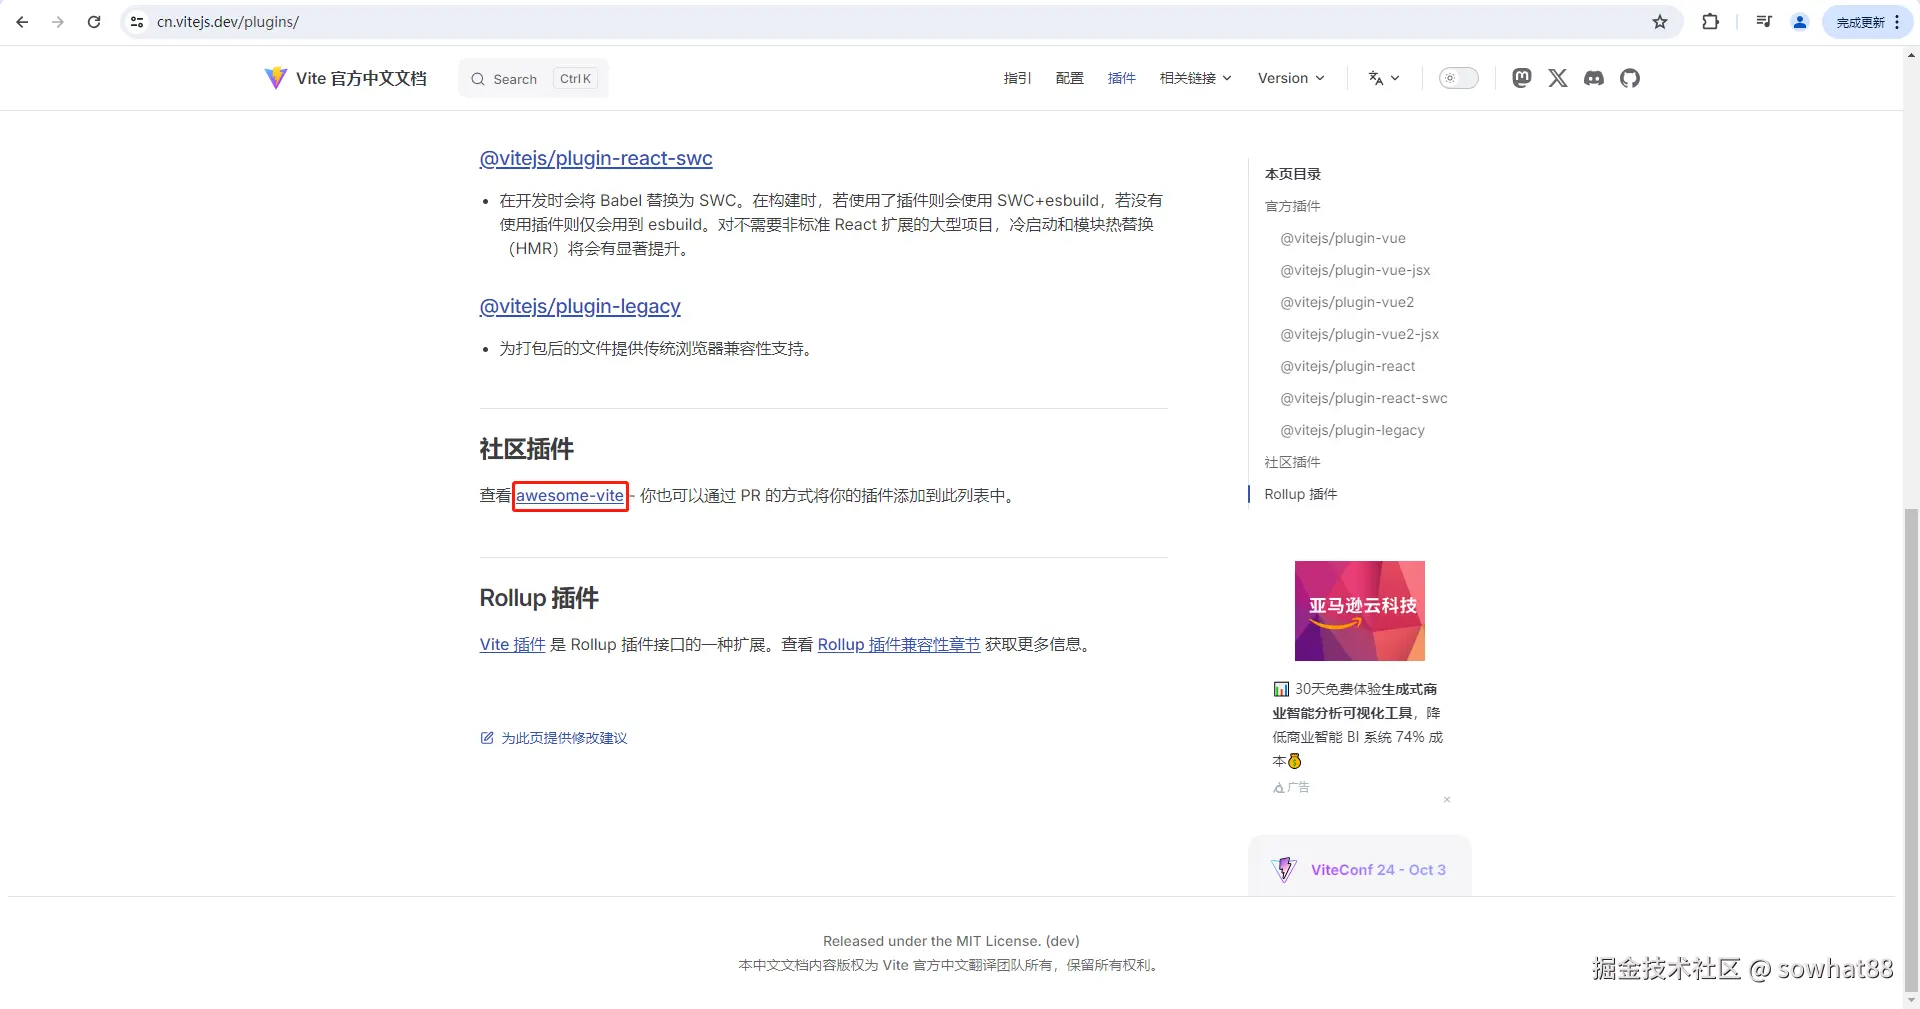This screenshot has width=1920, height=1009.
Task: Expand the Version dropdown menu
Action: (x=1291, y=78)
